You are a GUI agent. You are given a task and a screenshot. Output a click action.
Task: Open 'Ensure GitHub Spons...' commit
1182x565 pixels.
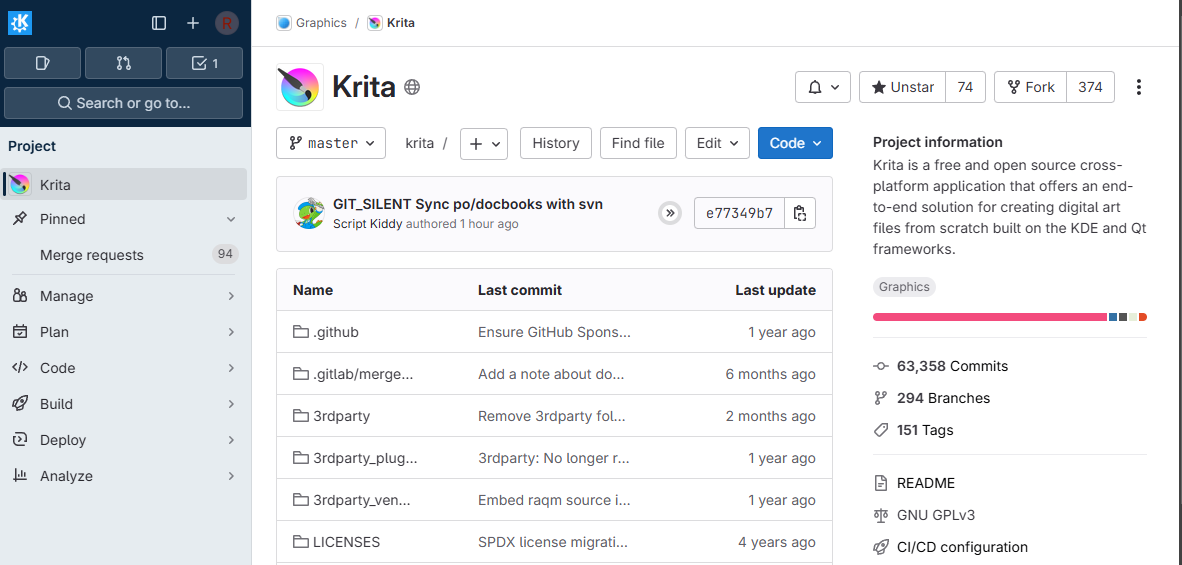[x=554, y=332]
